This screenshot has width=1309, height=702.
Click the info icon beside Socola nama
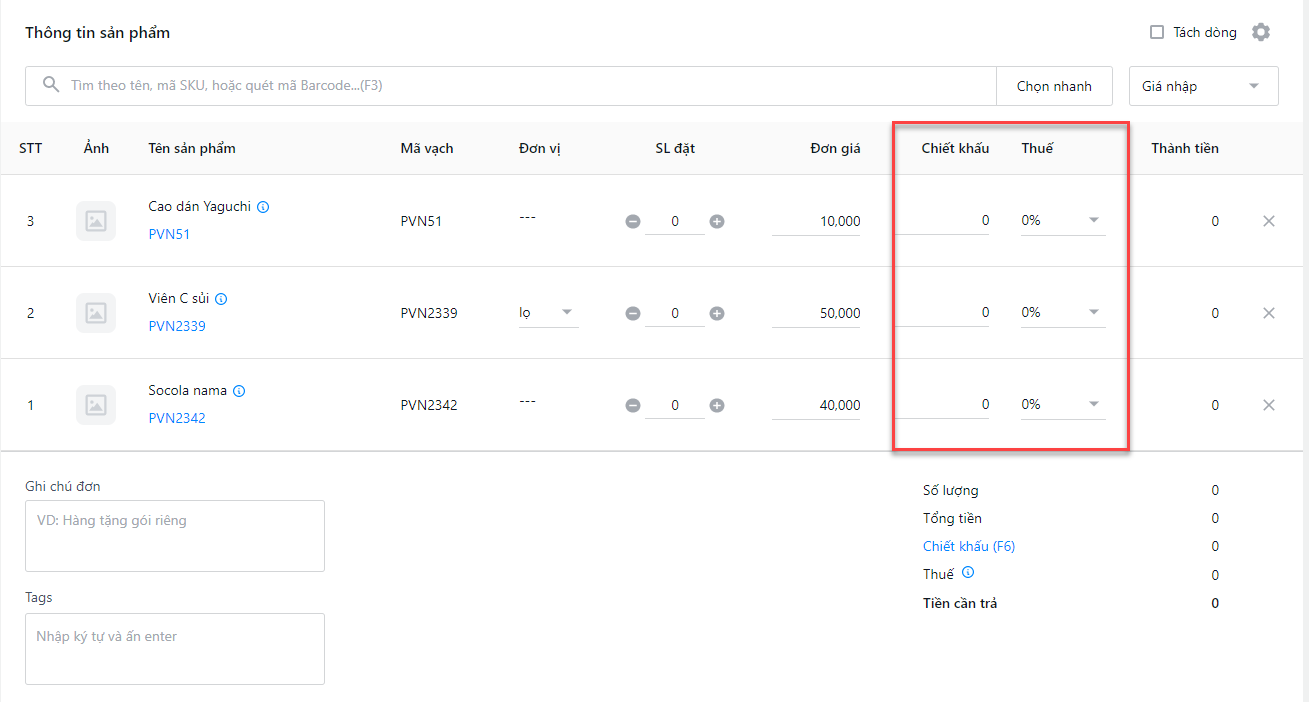coord(239,391)
